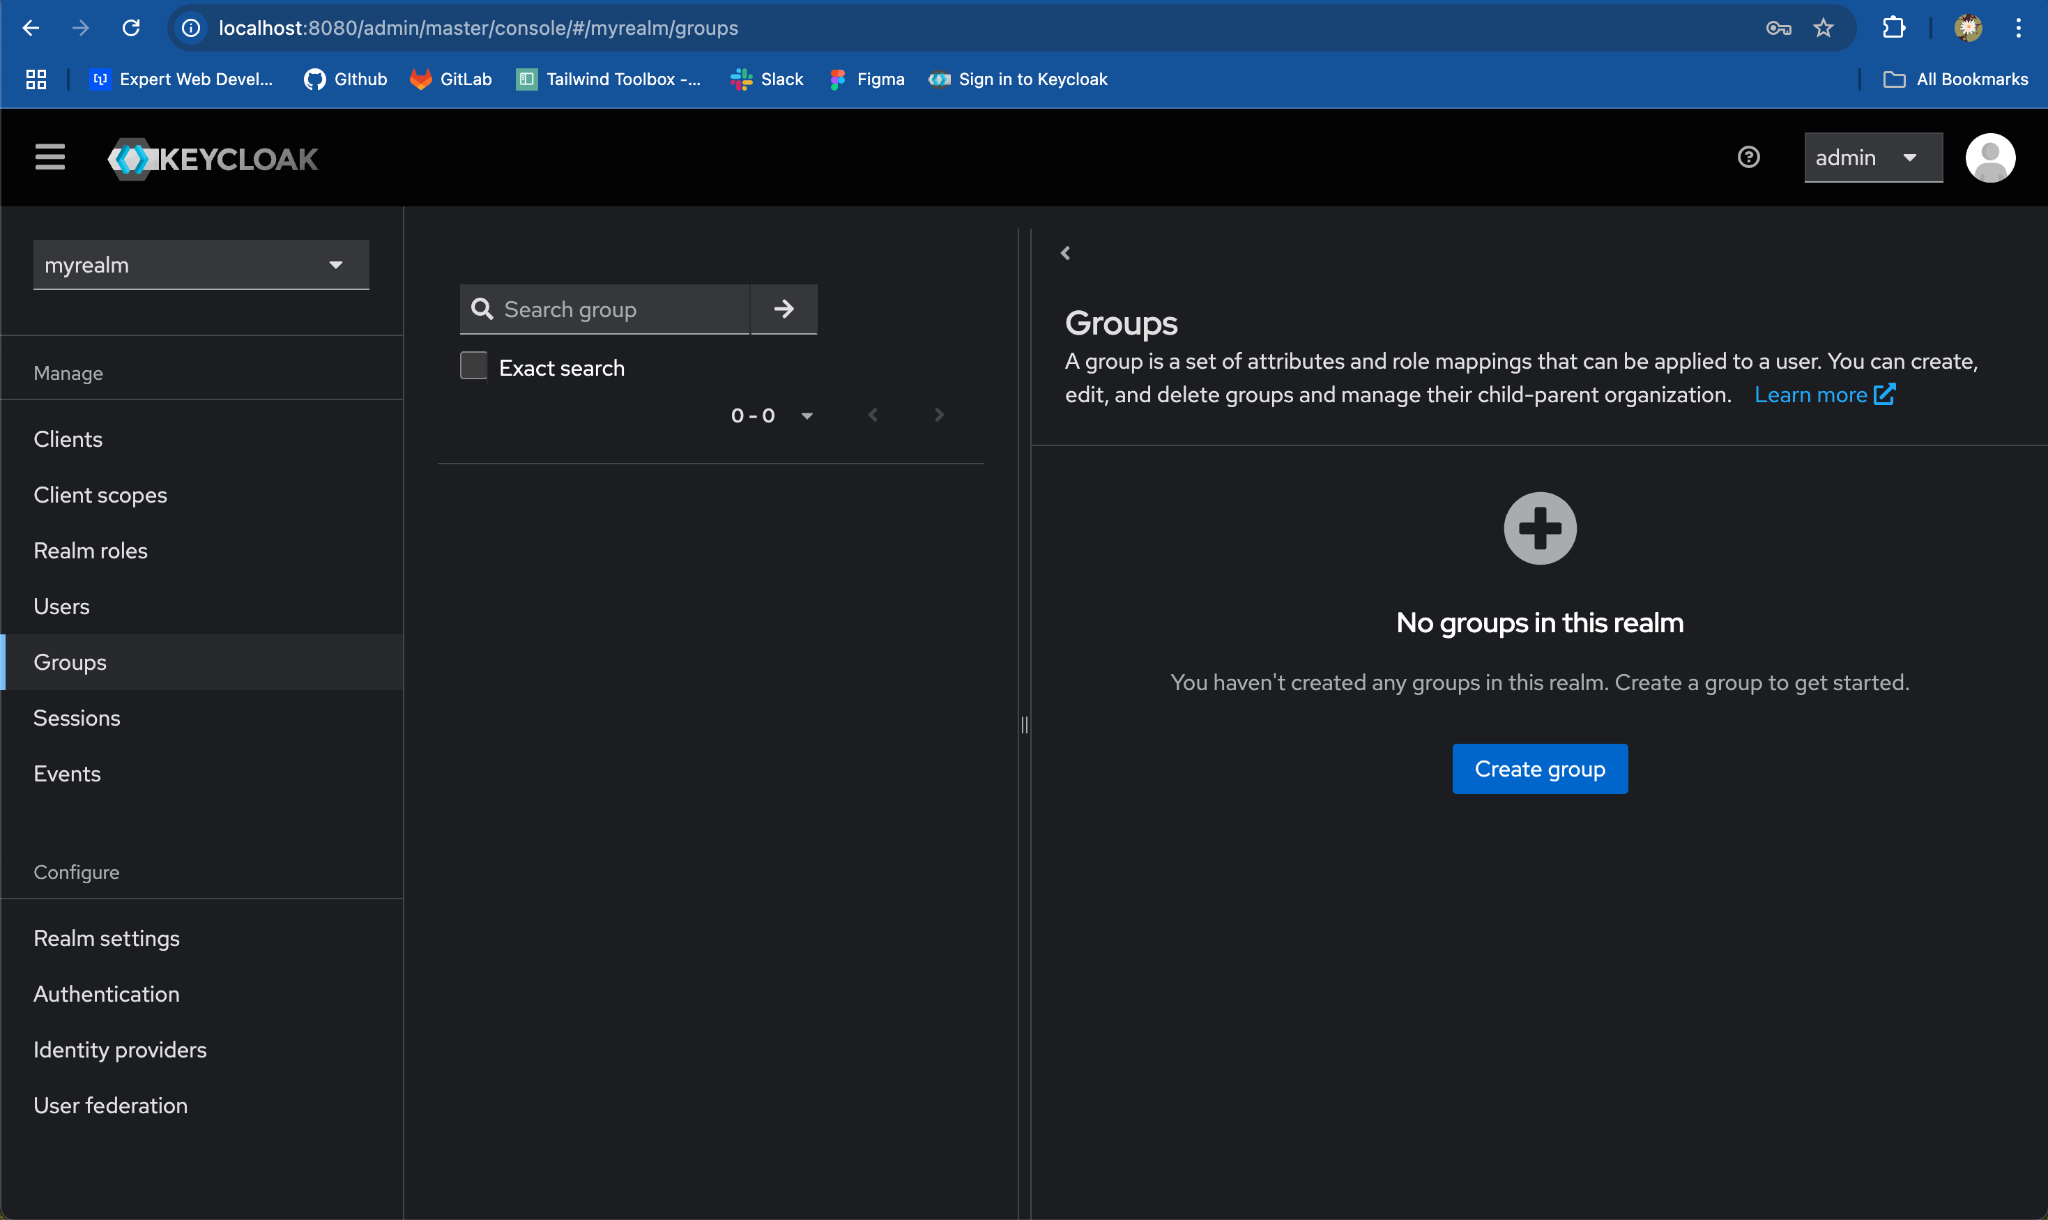
Task: Open browser extensions puzzle icon
Action: point(1894,28)
